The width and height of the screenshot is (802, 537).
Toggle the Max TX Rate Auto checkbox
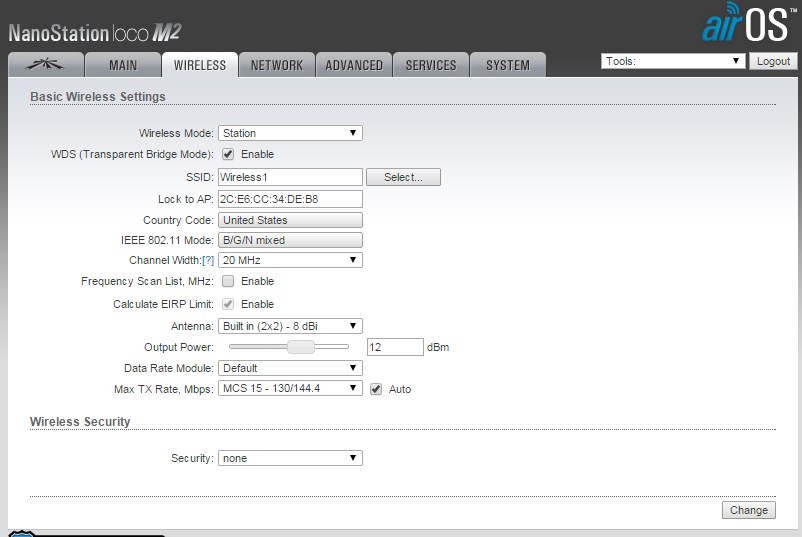point(376,389)
